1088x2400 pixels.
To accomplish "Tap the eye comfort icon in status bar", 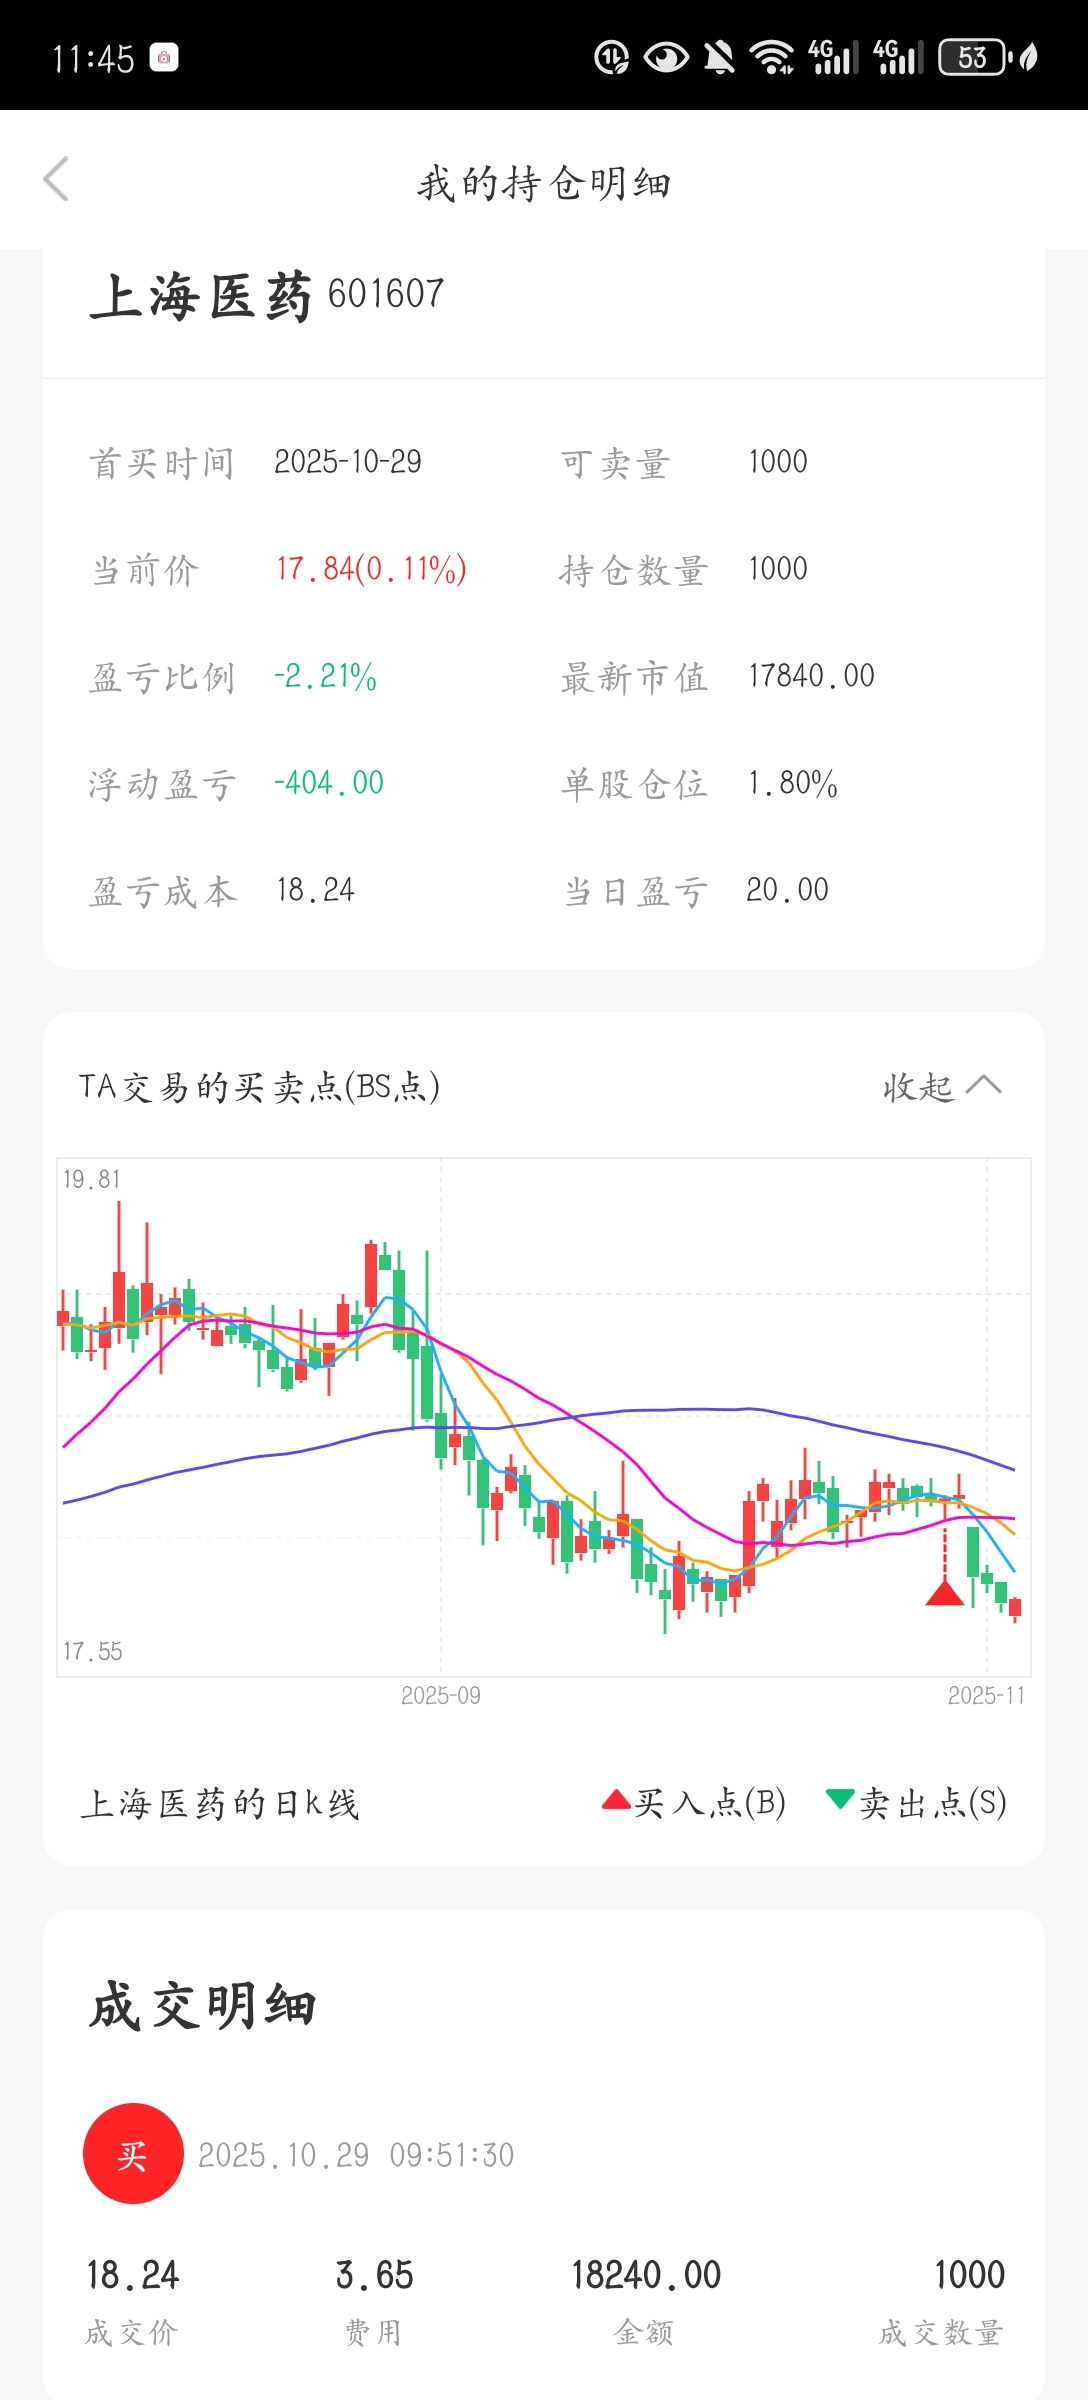I will click(666, 58).
